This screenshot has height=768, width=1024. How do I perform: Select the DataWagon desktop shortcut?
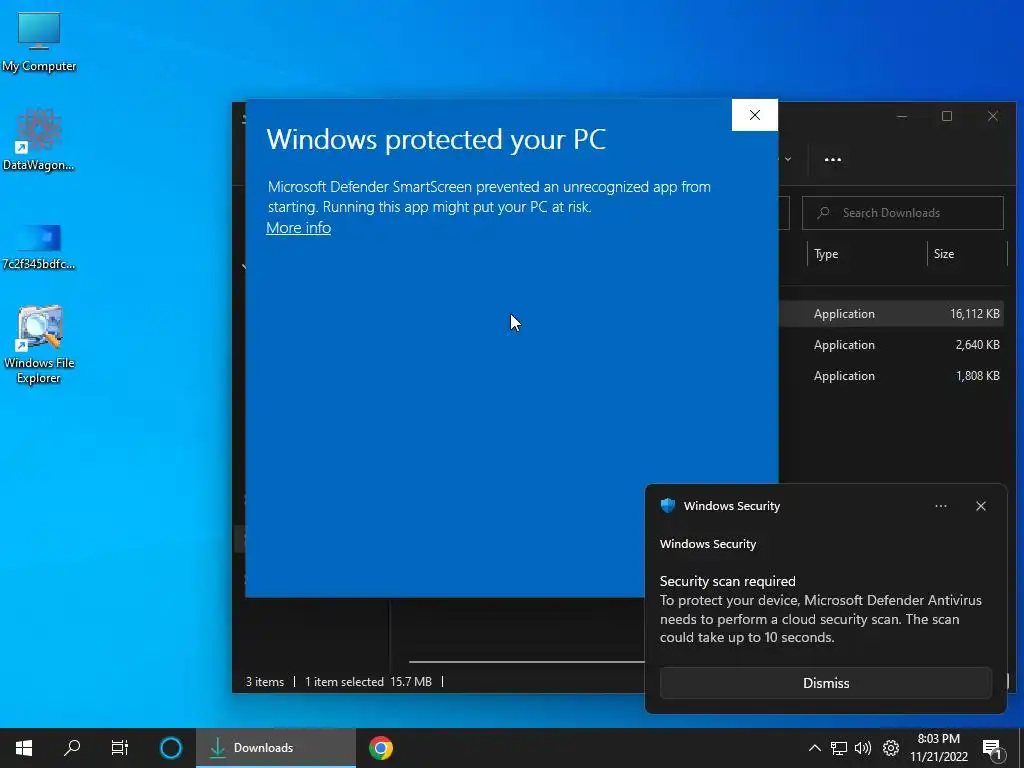39,139
